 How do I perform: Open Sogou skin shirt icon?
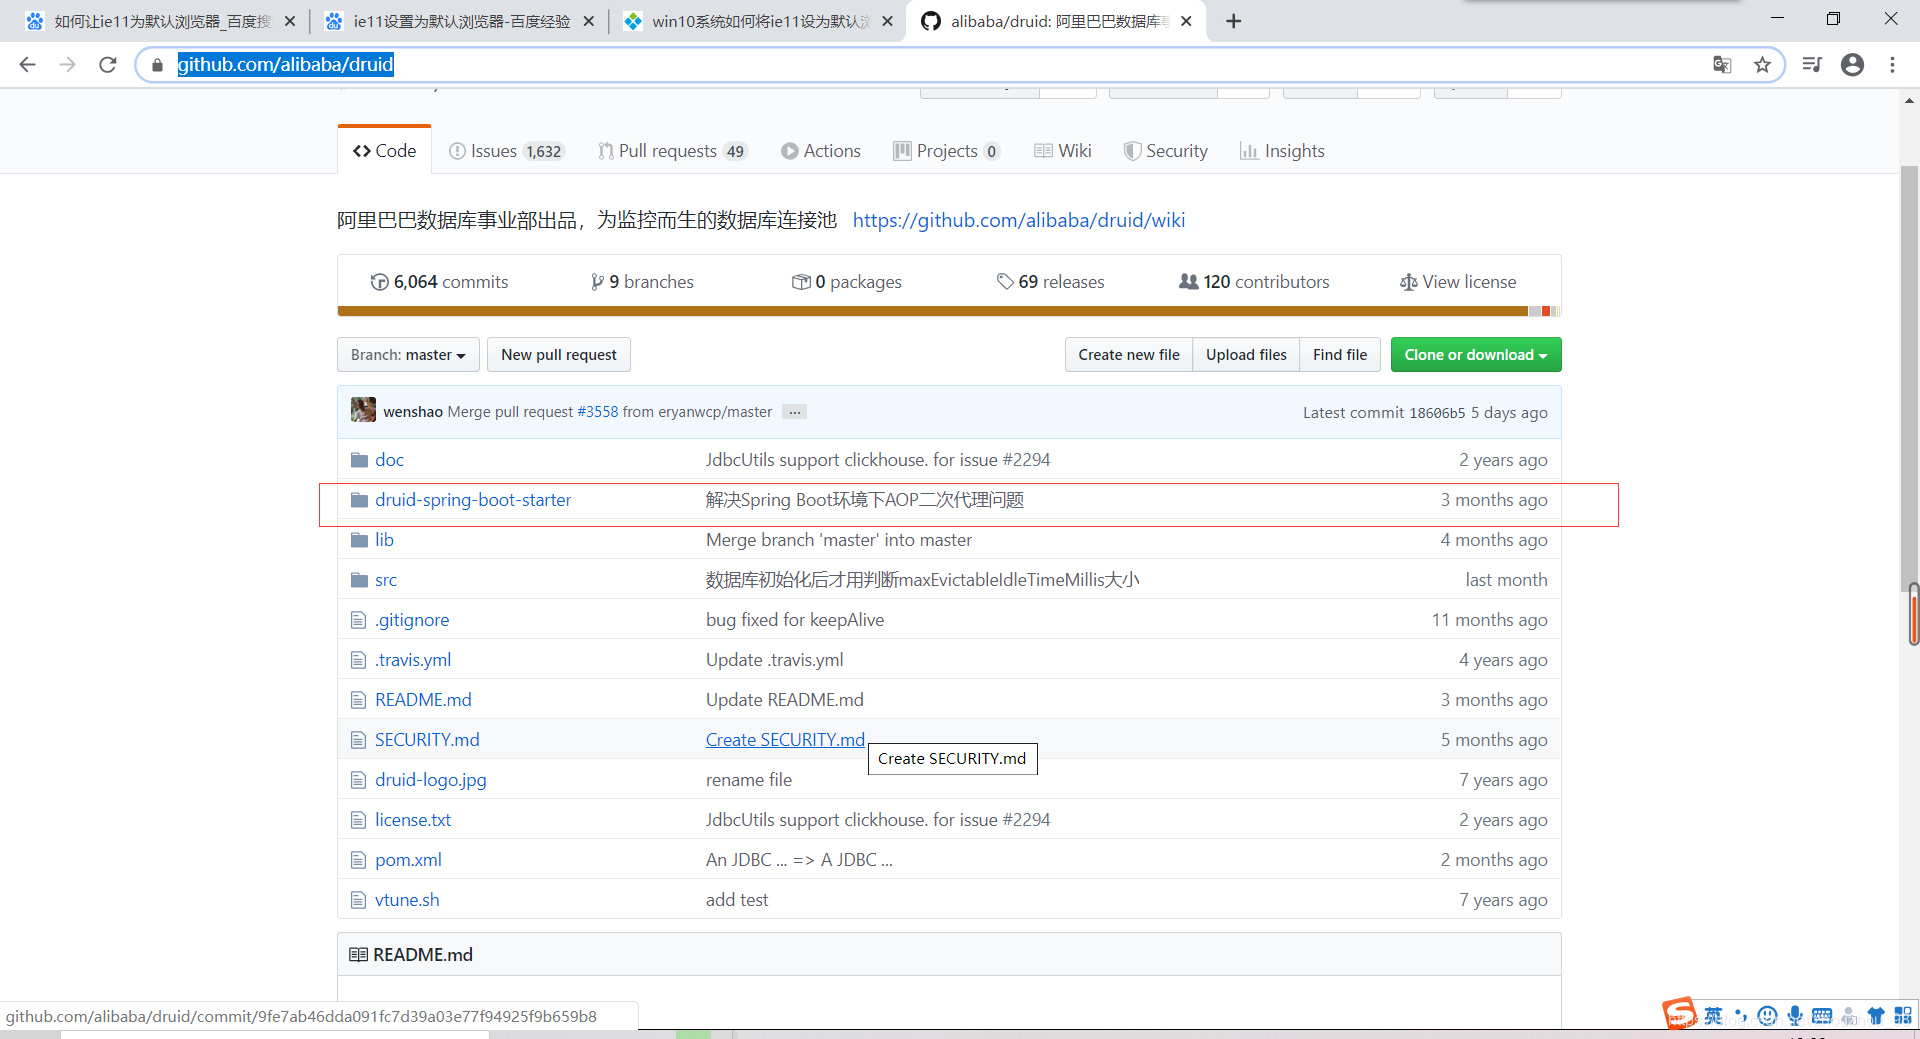point(1876,1016)
